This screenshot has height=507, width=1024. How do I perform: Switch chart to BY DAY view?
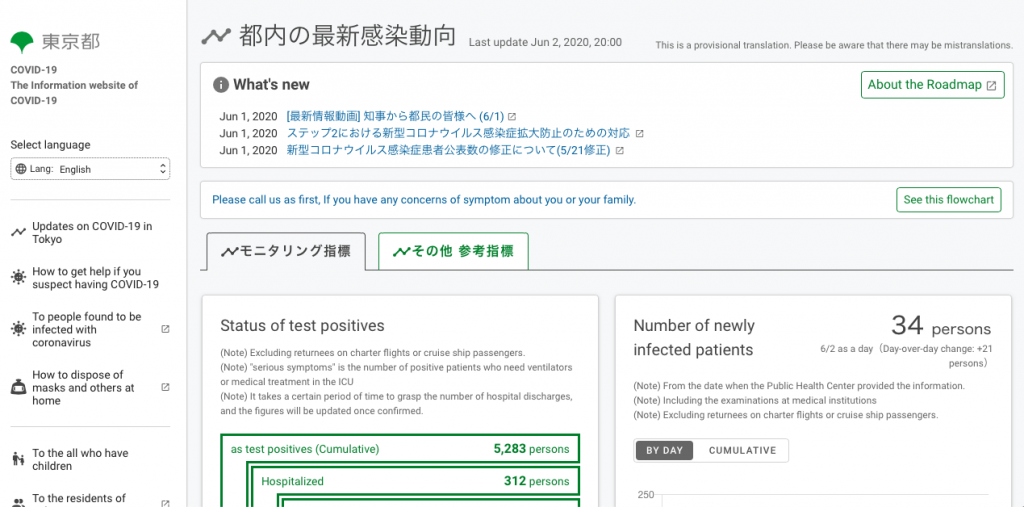tap(664, 451)
